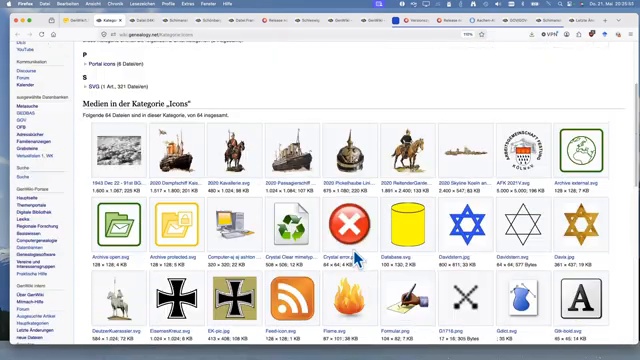Click the address bar URL field

[x=286, y=35]
